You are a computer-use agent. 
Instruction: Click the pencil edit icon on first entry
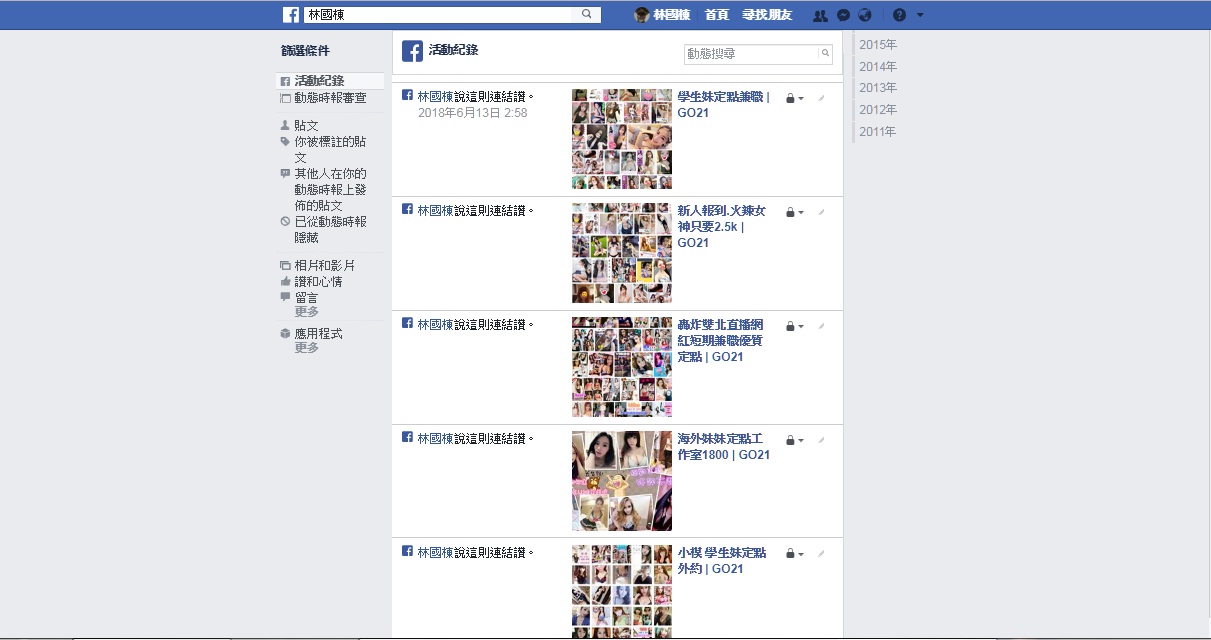[x=821, y=98]
